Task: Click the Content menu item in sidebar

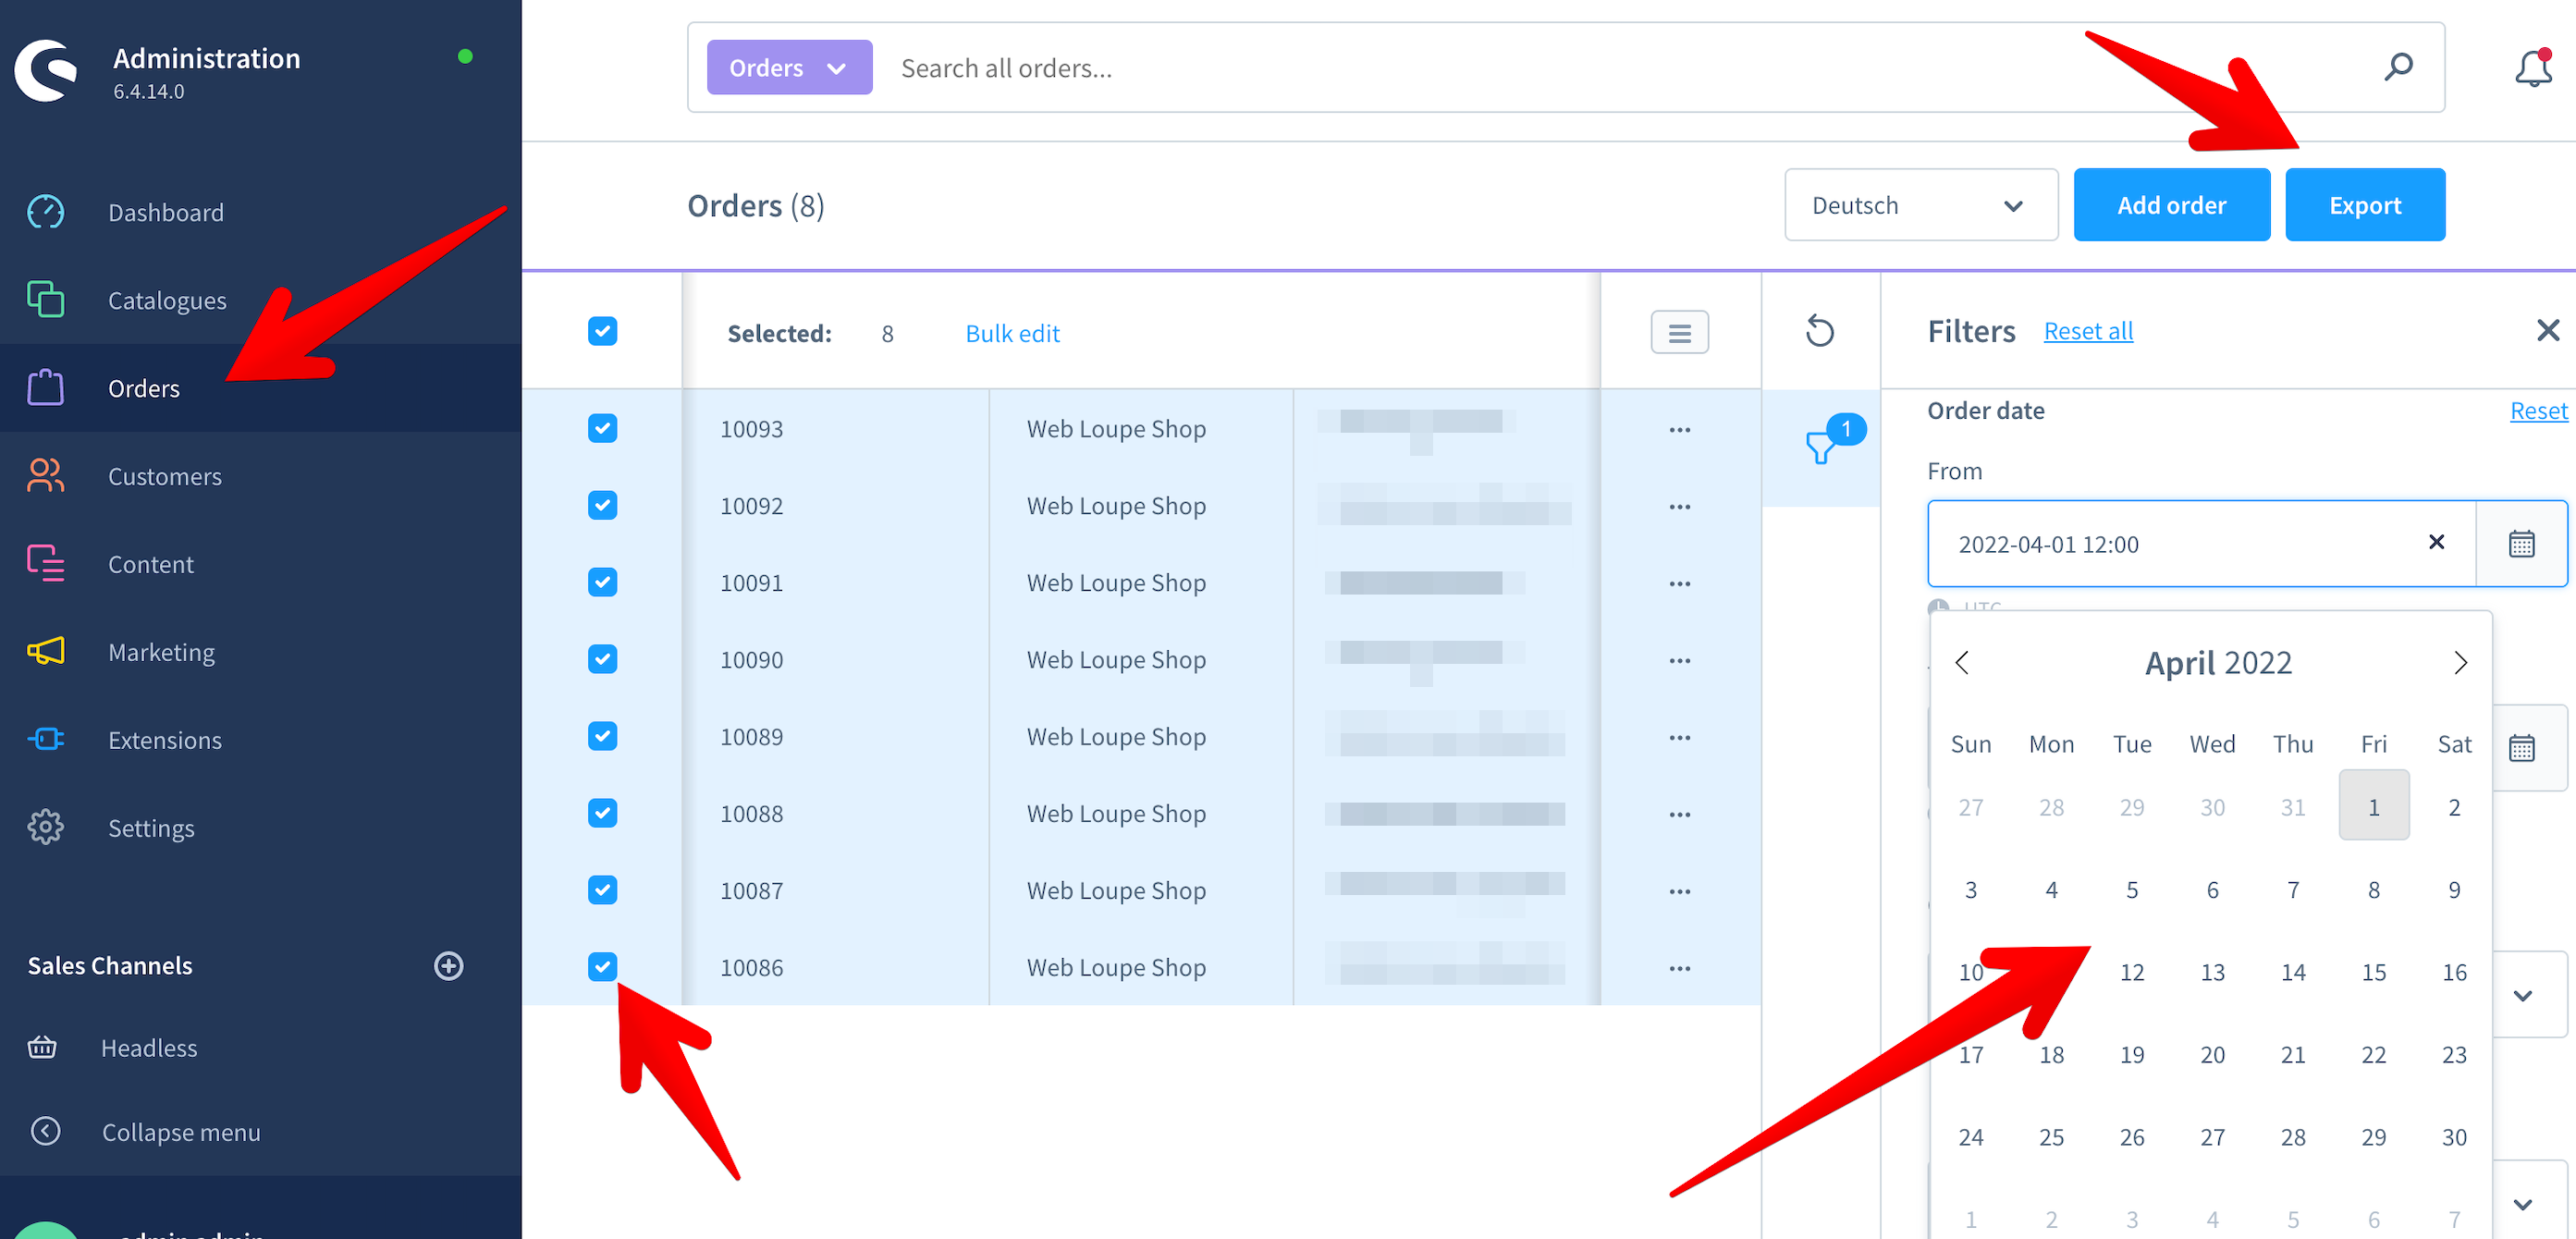Action: pyautogui.click(x=151, y=564)
